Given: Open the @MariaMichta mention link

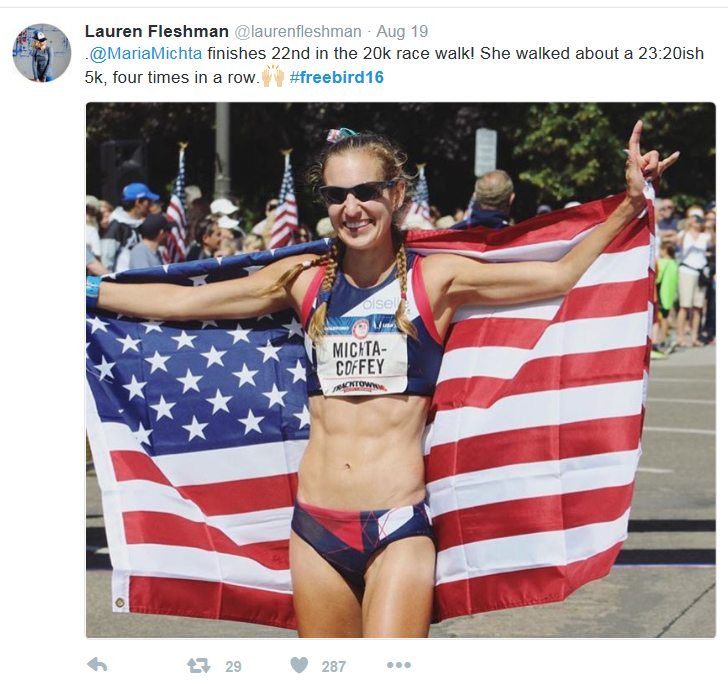Looking at the screenshot, I should tap(145, 53).
